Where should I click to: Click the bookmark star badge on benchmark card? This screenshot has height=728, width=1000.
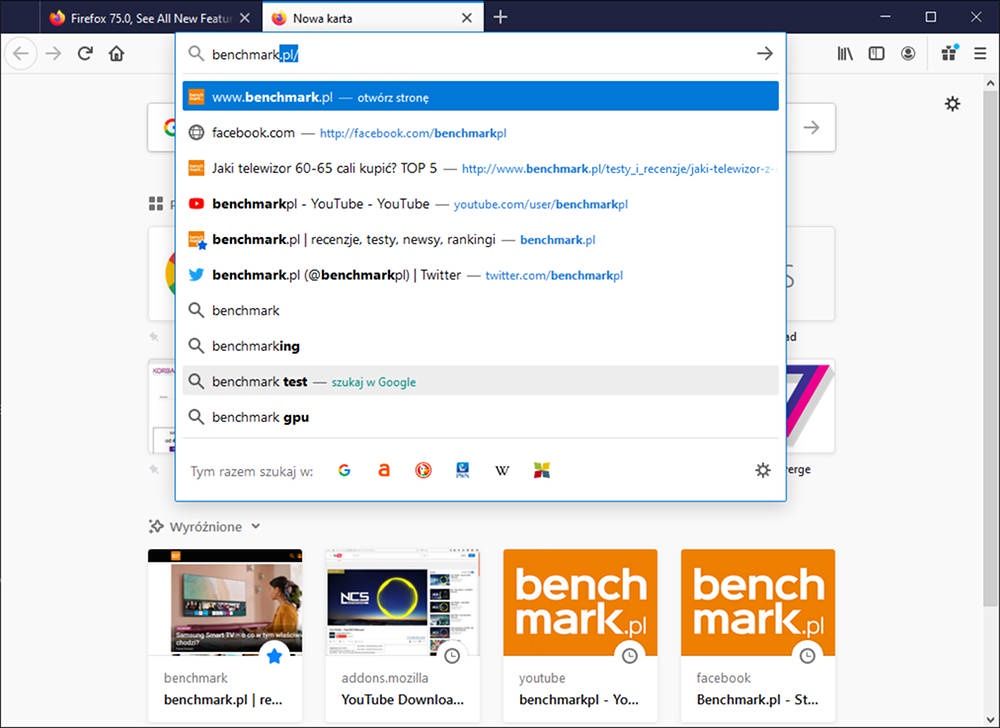(x=274, y=655)
